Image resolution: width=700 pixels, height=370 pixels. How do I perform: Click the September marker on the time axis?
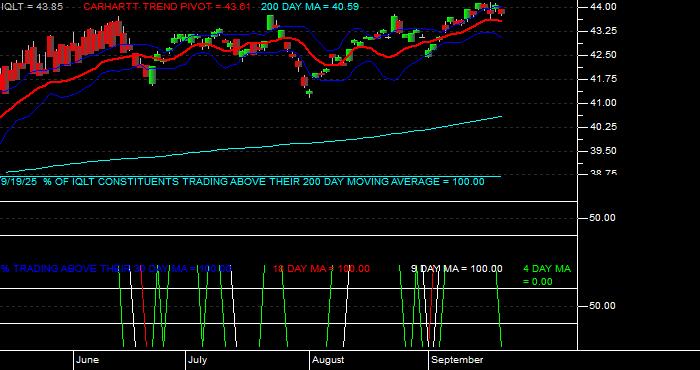[x=458, y=360]
